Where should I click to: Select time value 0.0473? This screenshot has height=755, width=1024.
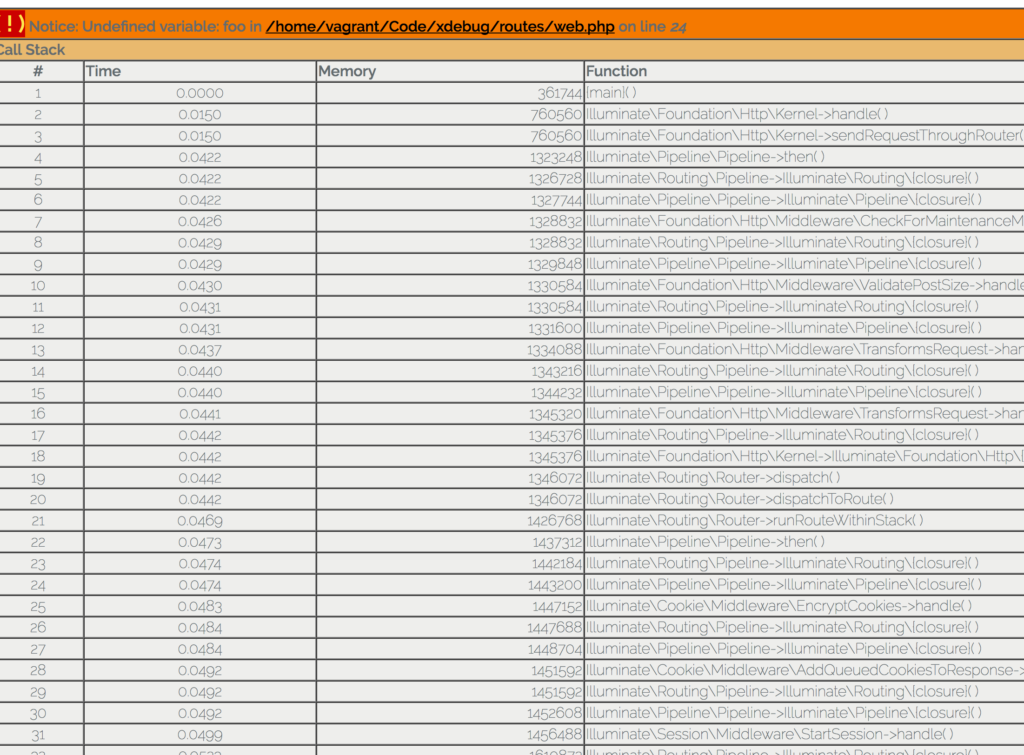200,542
